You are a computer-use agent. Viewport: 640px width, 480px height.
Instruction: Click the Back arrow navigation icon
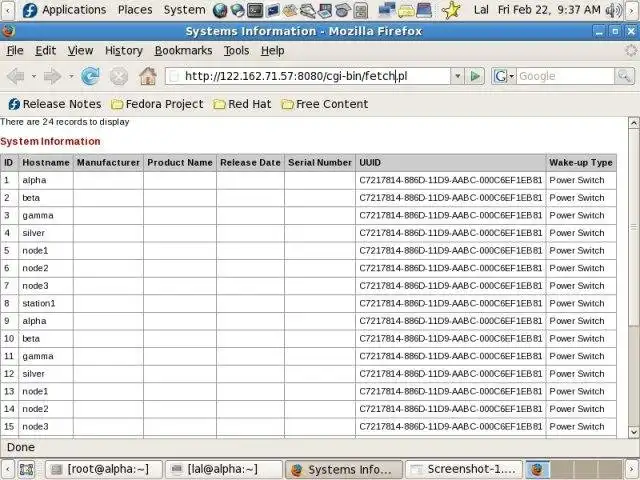click(16, 76)
